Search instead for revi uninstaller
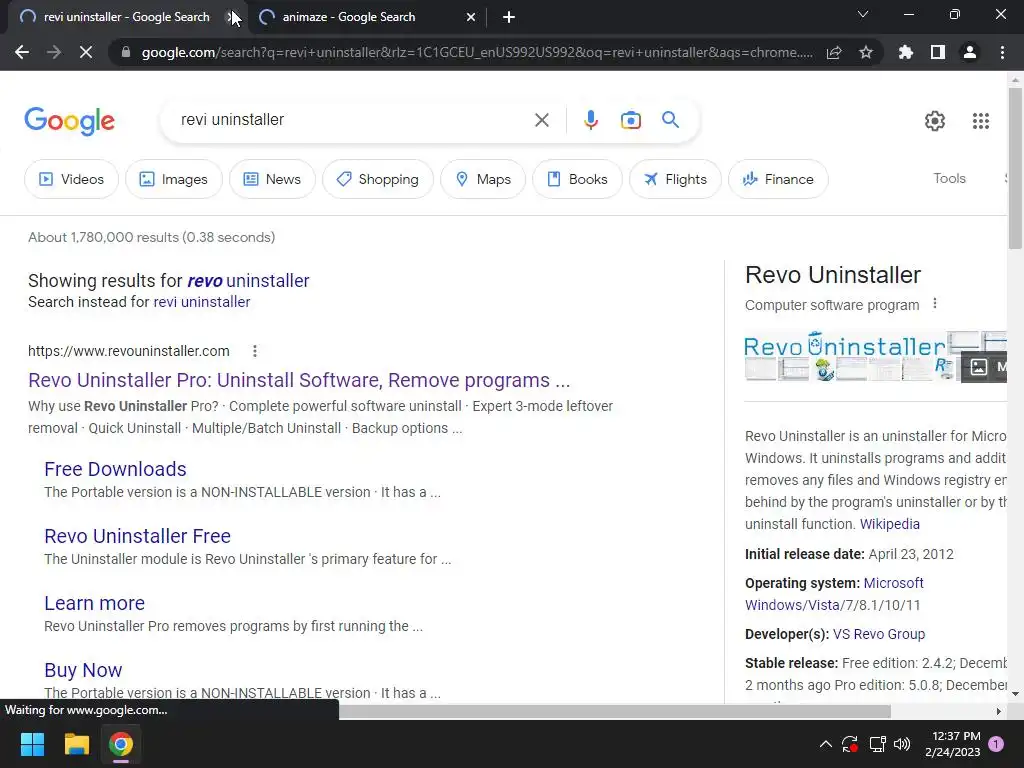Viewport: 1024px width, 768px height. point(202,302)
